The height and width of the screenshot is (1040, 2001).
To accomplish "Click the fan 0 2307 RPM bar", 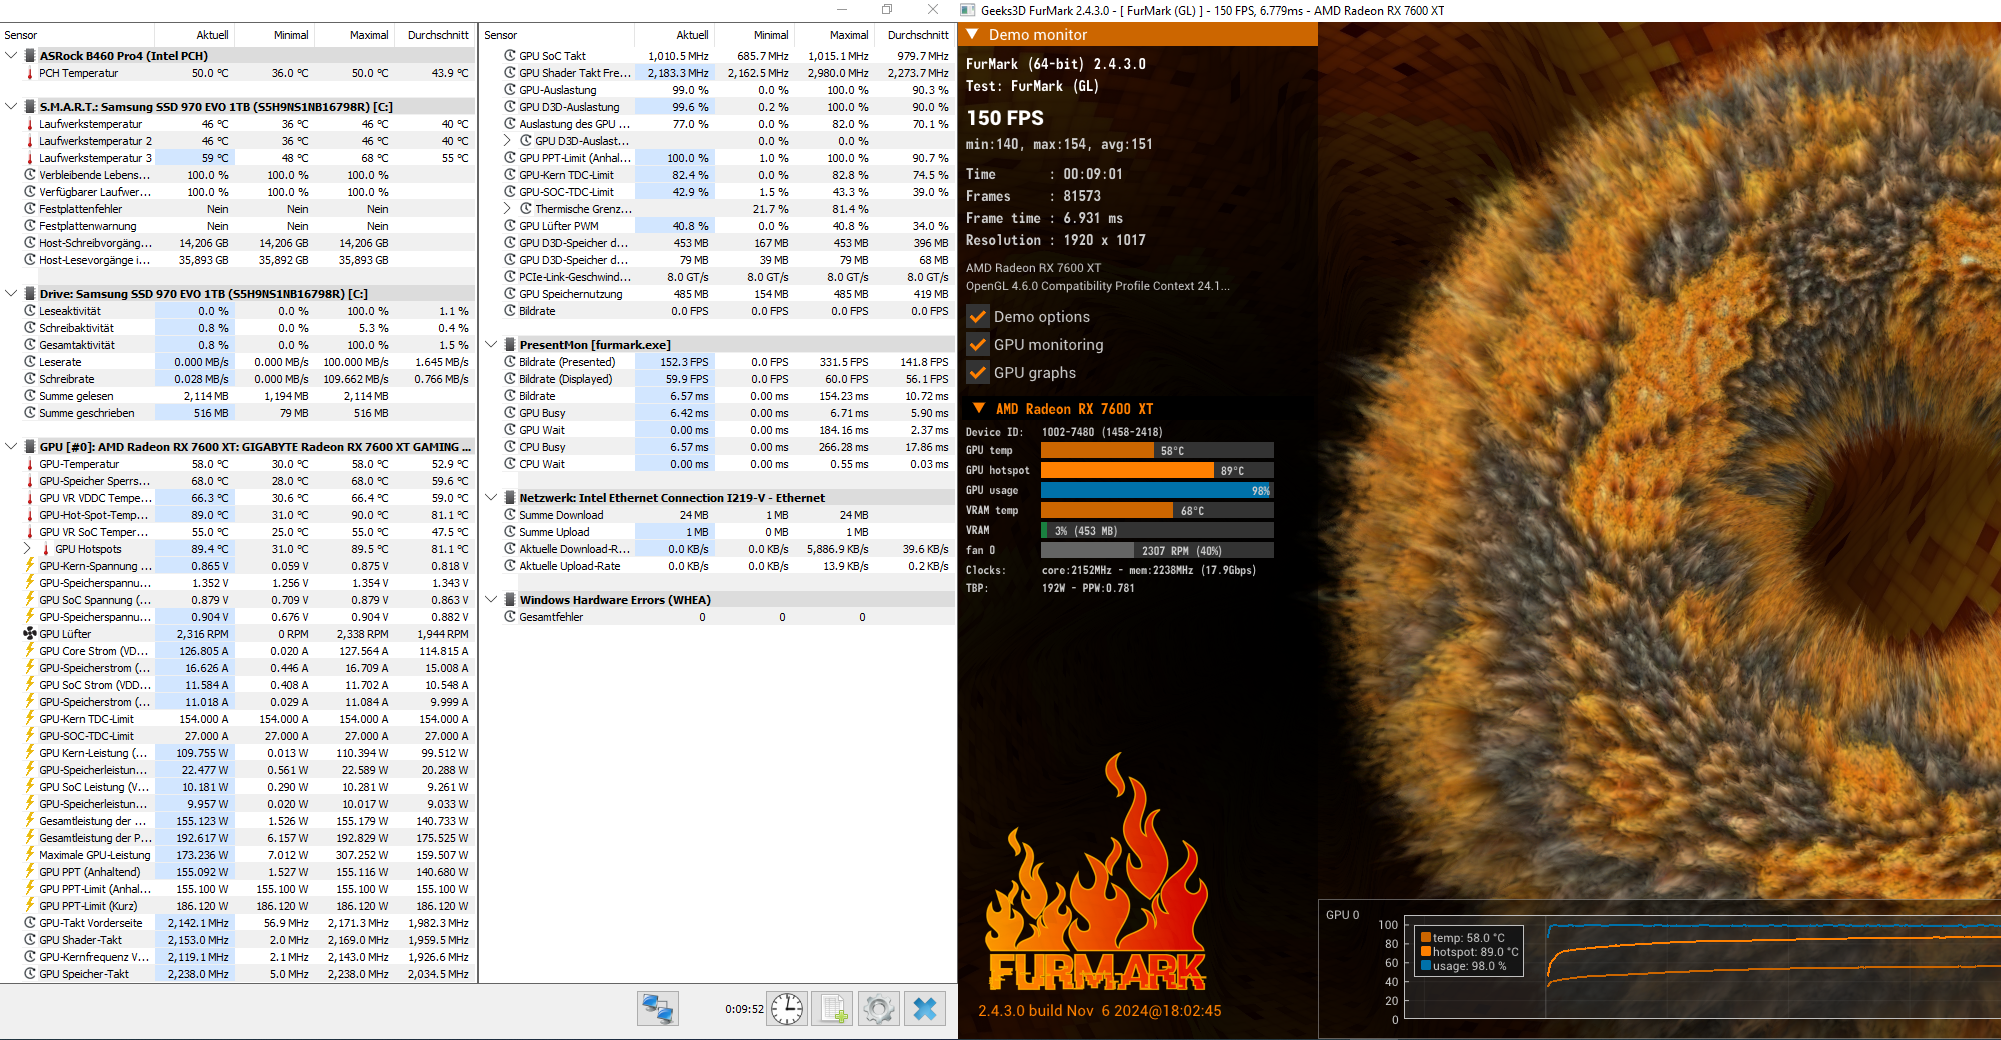I will pyautogui.click(x=1157, y=551).
